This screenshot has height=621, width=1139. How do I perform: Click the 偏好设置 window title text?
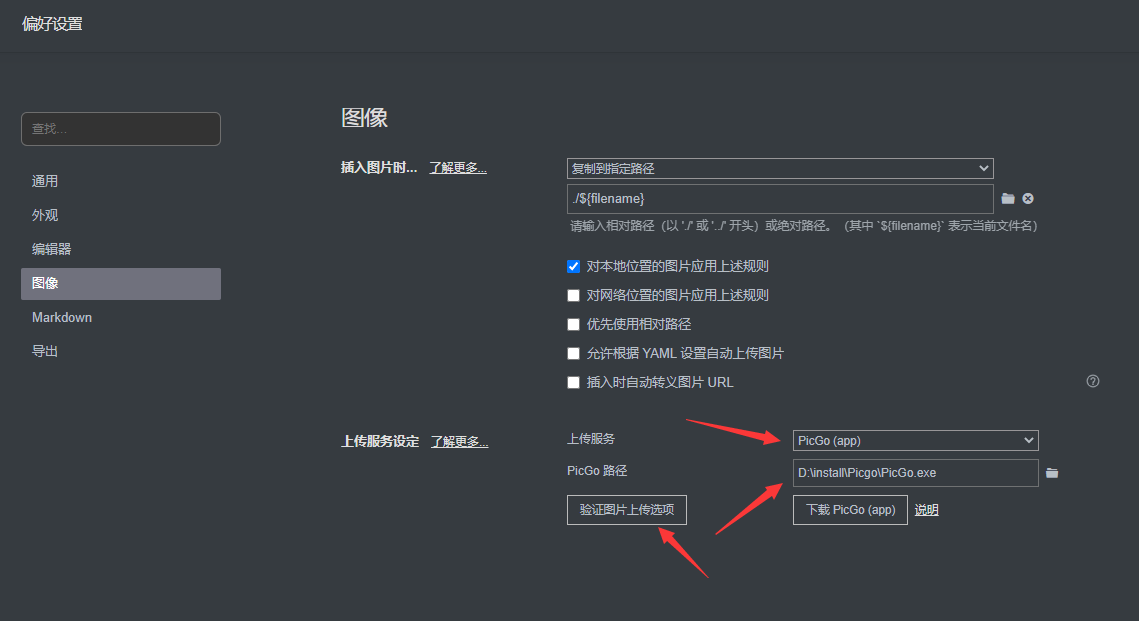pos(52,24)
